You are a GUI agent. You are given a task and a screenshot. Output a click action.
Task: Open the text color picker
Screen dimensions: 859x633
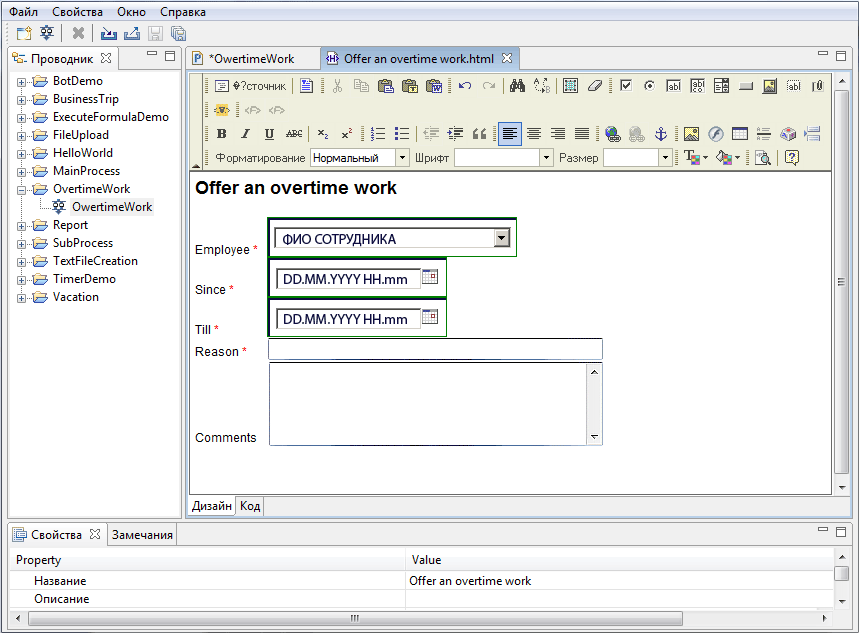pyautogui.click(x=693, y=156)
